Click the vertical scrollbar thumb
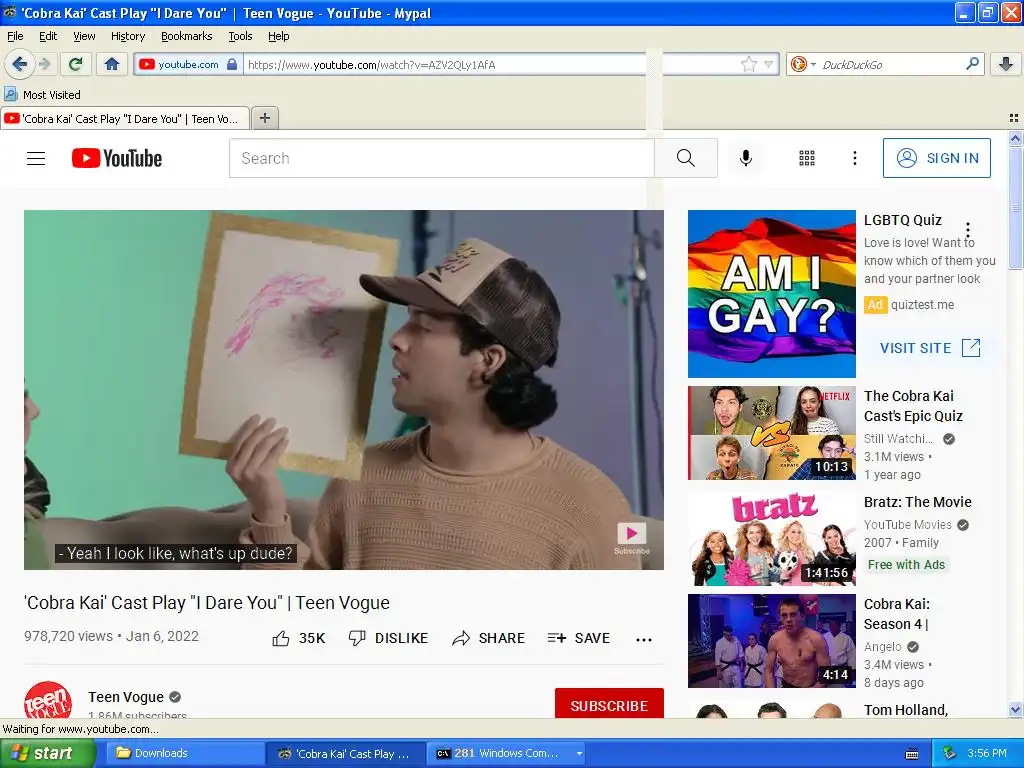 coord(1015,208)
